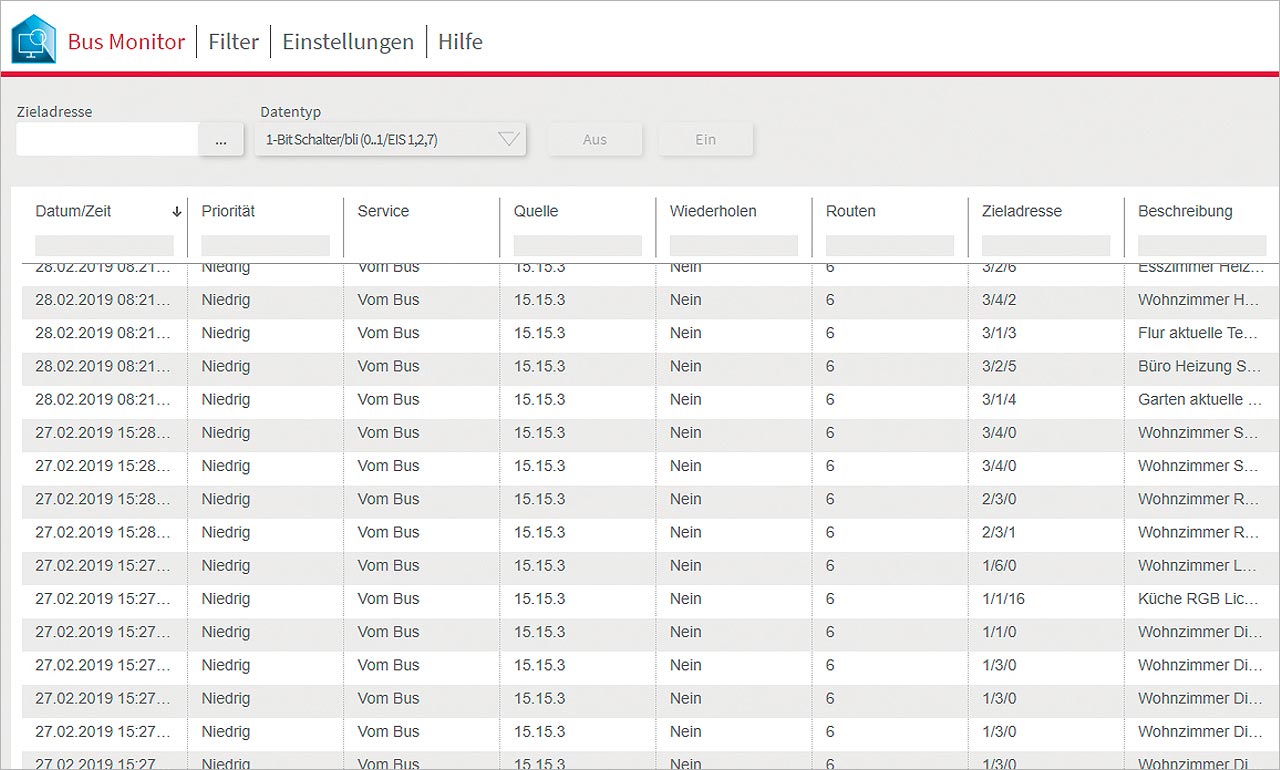
Task: Click the sort arrow in Datum/Zeit header
Action: point(177,212)
